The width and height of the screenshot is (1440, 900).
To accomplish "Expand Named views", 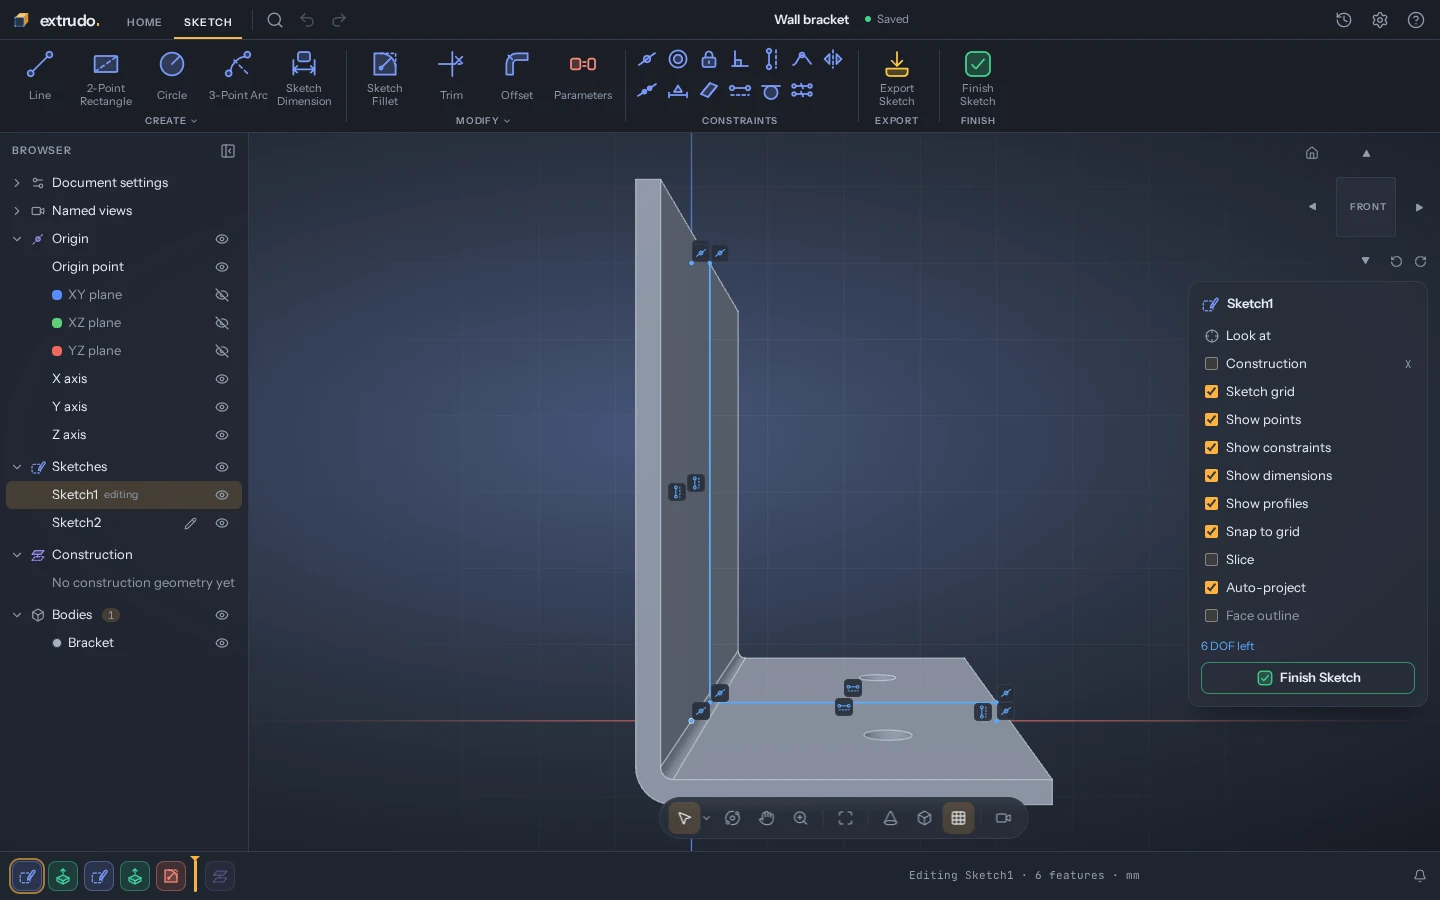I will 17,211.
